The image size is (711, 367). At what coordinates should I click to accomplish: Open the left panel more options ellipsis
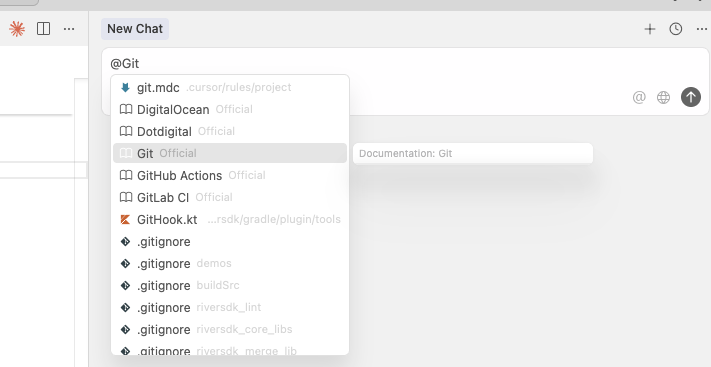69,29
